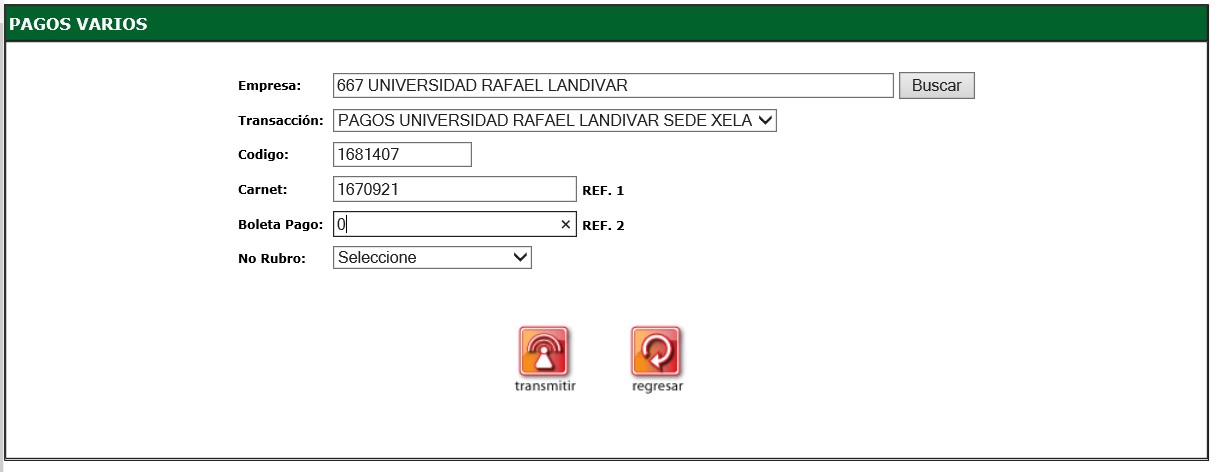Expand the No Rubro Seleccione dropdown
1222x472 pixels.
click(432, 258)
